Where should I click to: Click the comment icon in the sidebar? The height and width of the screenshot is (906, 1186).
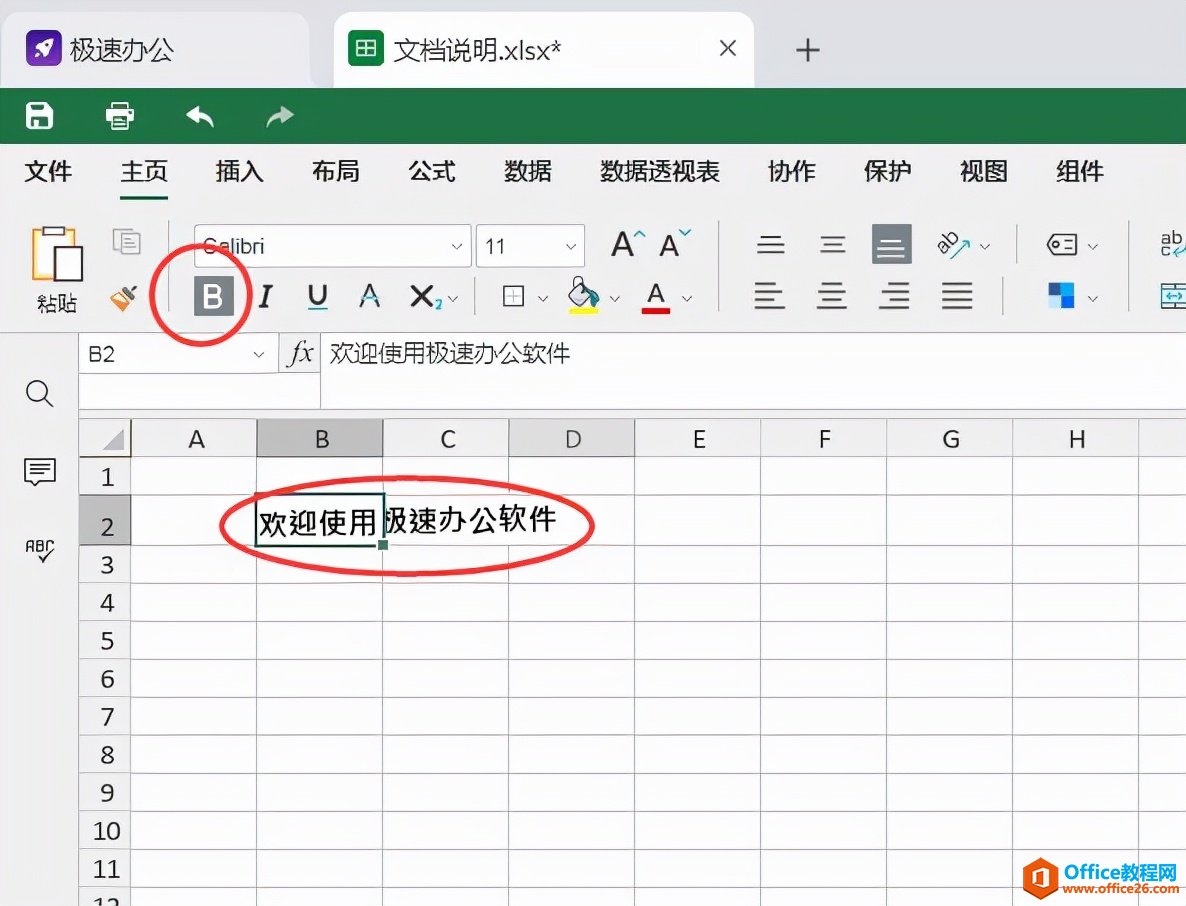[x=39, y=472]
